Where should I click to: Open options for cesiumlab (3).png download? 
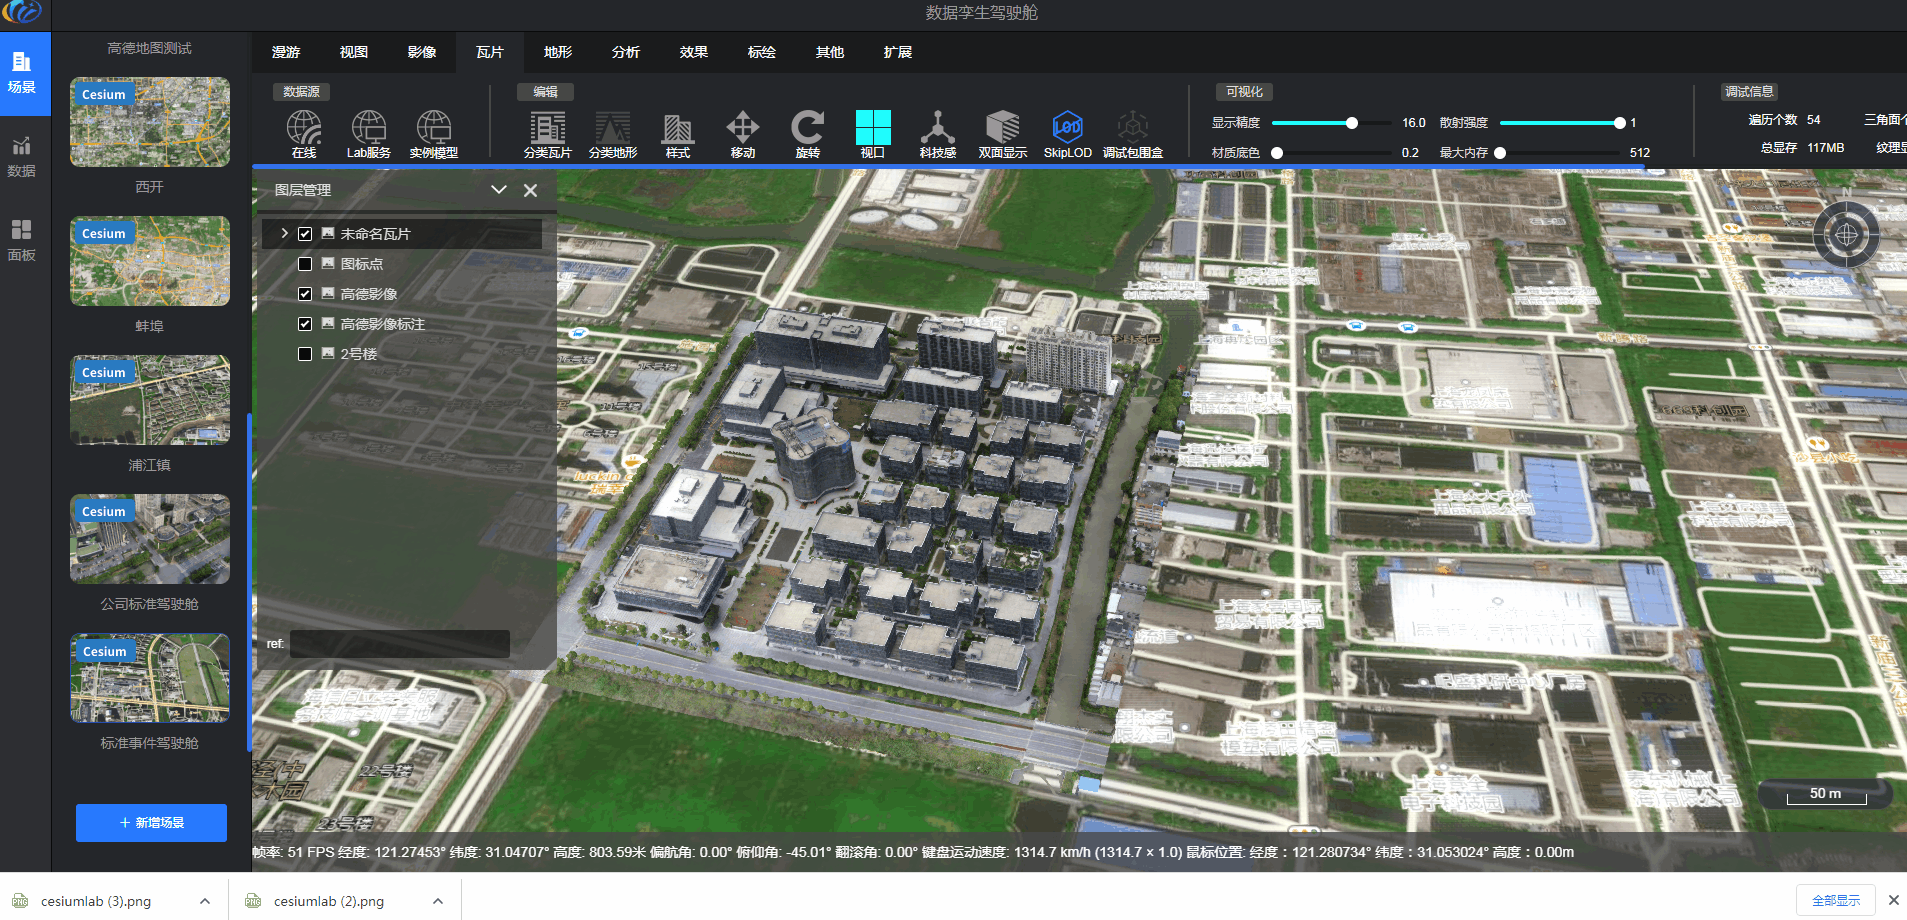pyautogui.click(x=205, y=901)
